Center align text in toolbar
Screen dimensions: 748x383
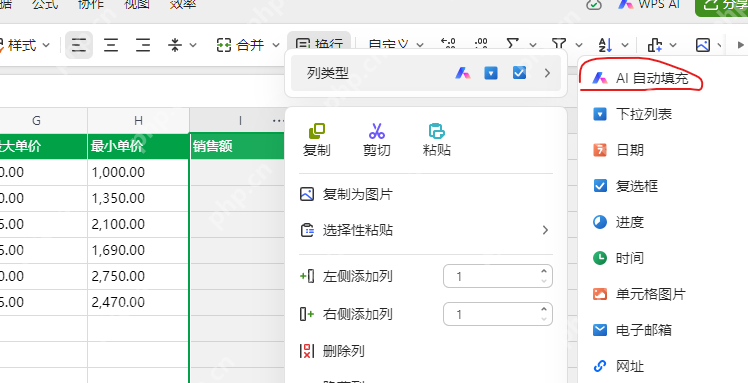click(111, 45)
